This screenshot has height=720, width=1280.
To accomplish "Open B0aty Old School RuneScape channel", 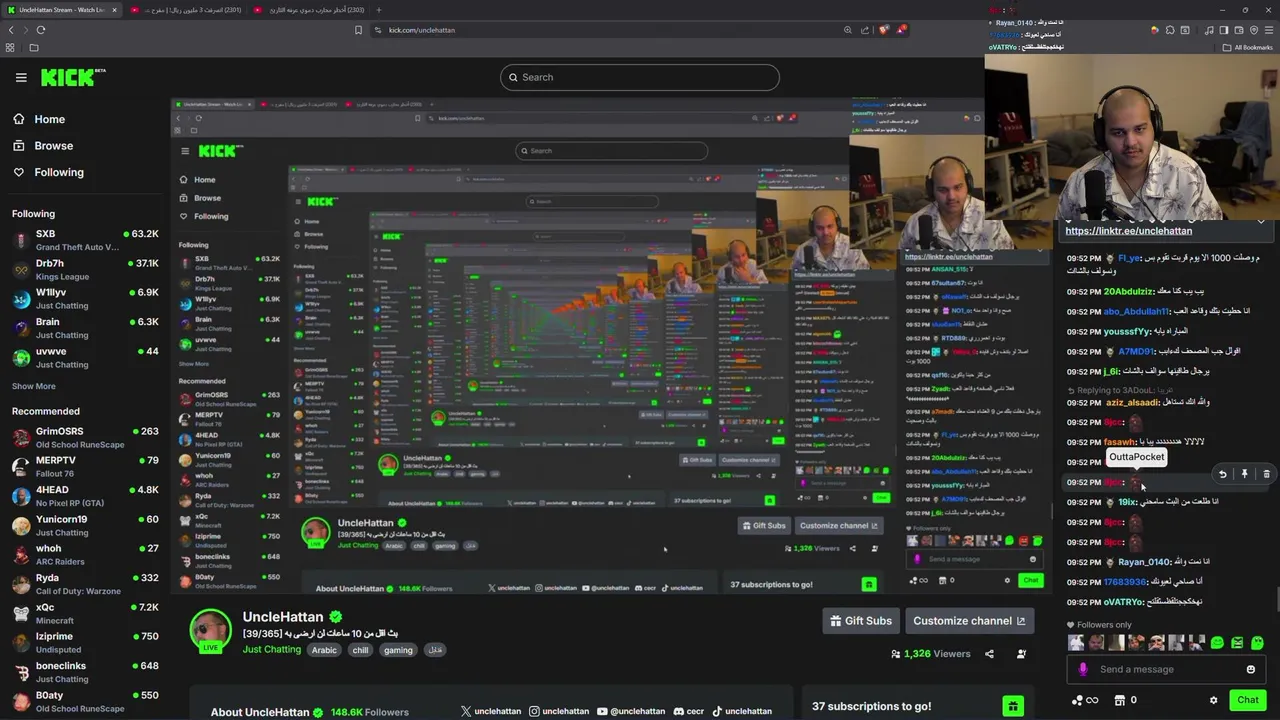I will coord(84,701).
